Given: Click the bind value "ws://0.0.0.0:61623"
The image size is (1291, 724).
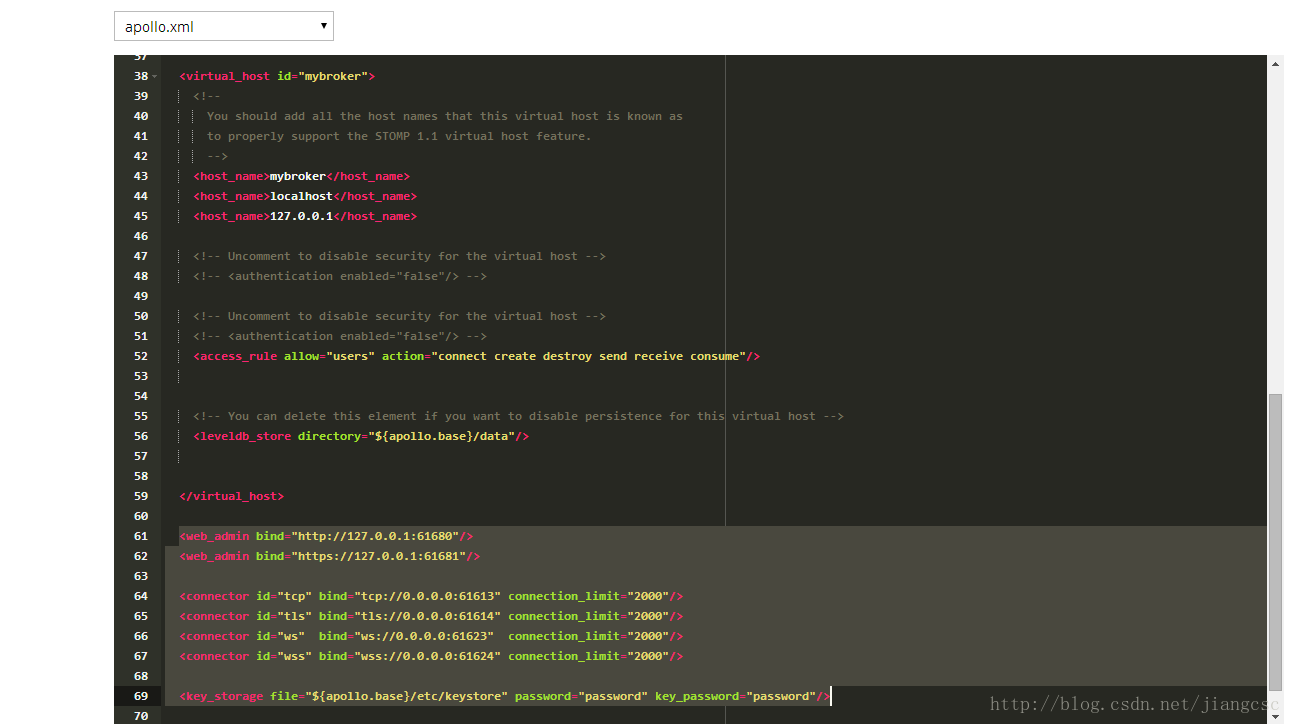Looking at the screenshot, I should (x=424, y=636).
